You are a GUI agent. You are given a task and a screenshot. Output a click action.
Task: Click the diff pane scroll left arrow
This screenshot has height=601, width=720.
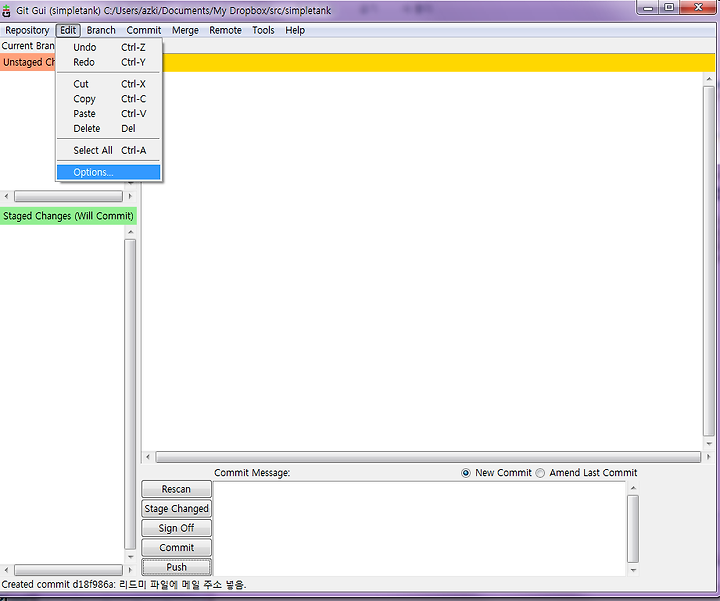coord(148,457)
